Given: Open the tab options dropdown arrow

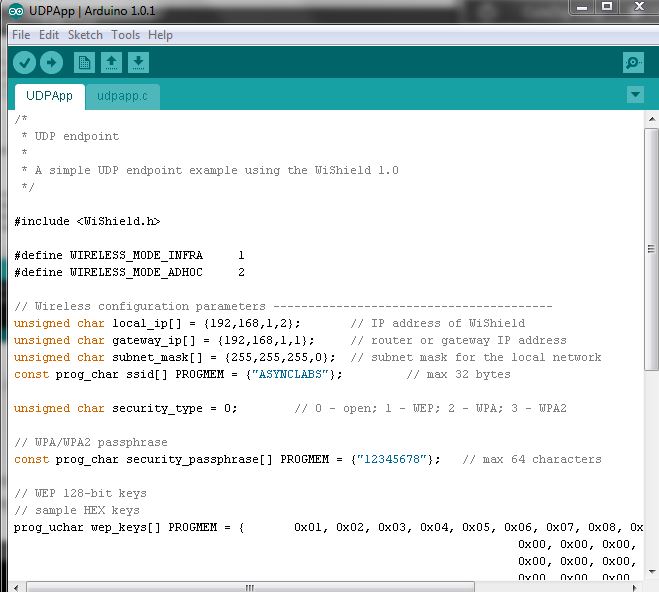Looking at the screenshot, I should (x=635, y=95).
